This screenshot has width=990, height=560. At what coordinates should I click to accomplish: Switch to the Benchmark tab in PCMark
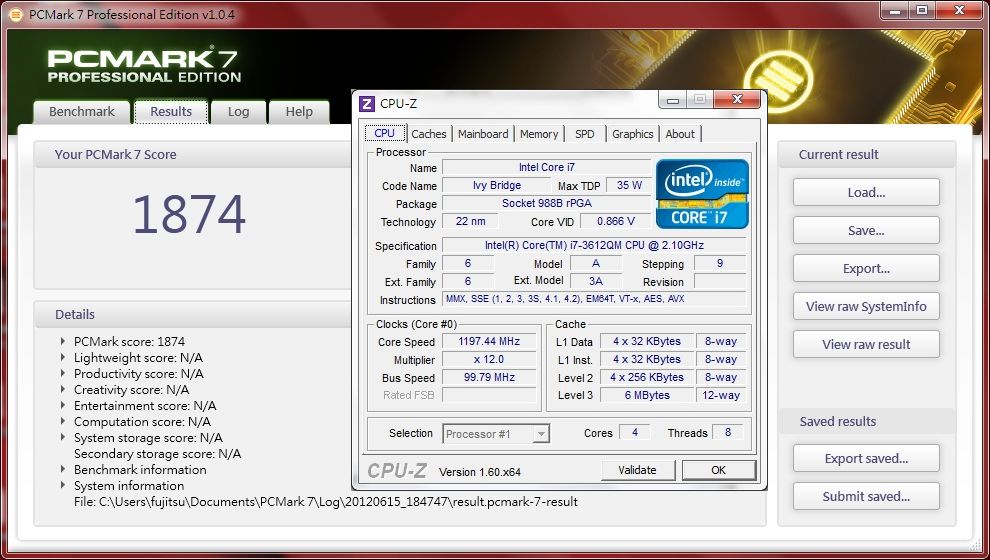(x=81, y=112)
